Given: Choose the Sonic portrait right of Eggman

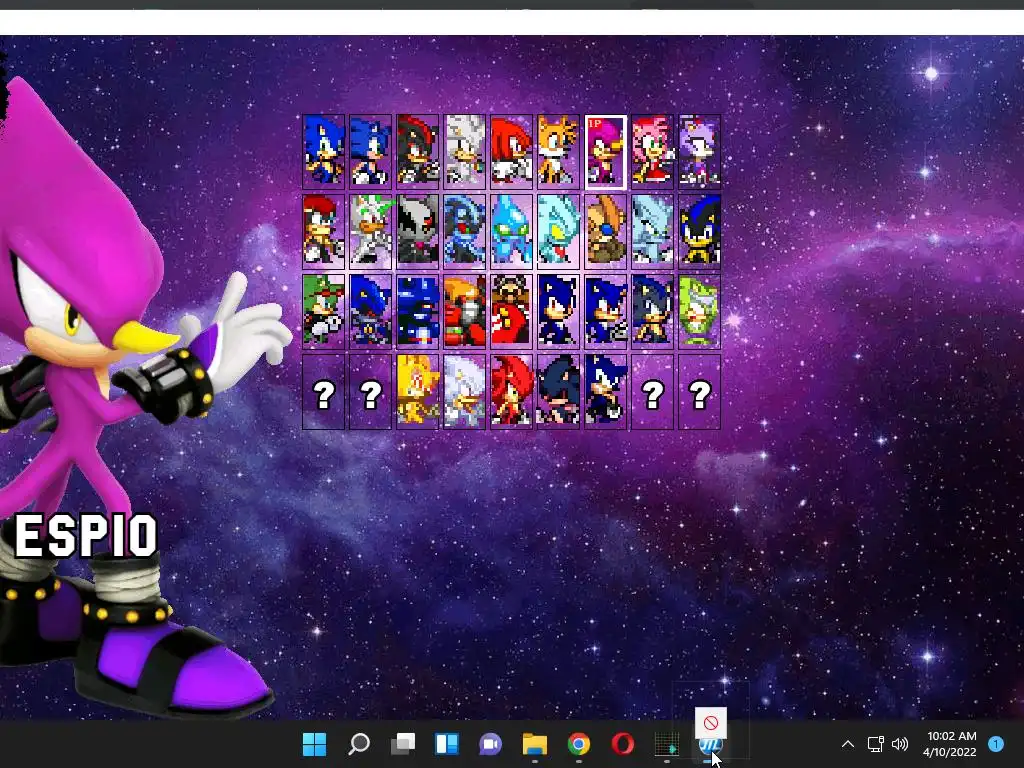Looking at the screenshot, I should pos(558,311).
